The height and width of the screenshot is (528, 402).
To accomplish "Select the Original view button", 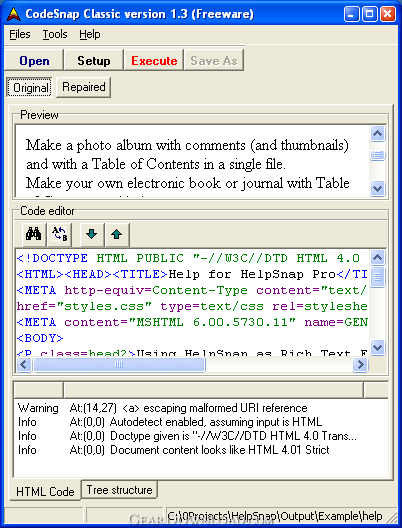I will click(x=29, y=88).
